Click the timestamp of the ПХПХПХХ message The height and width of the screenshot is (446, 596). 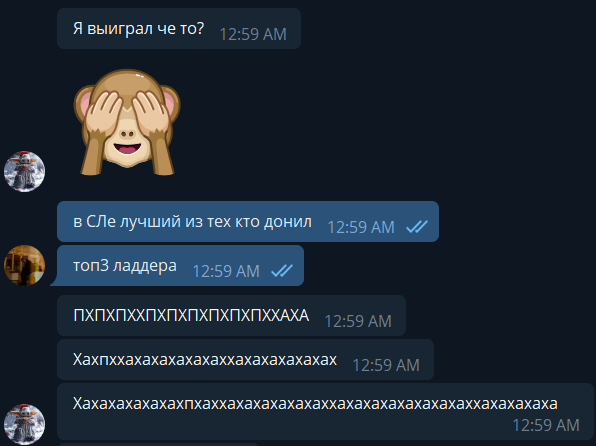click(x=358, y=321)
